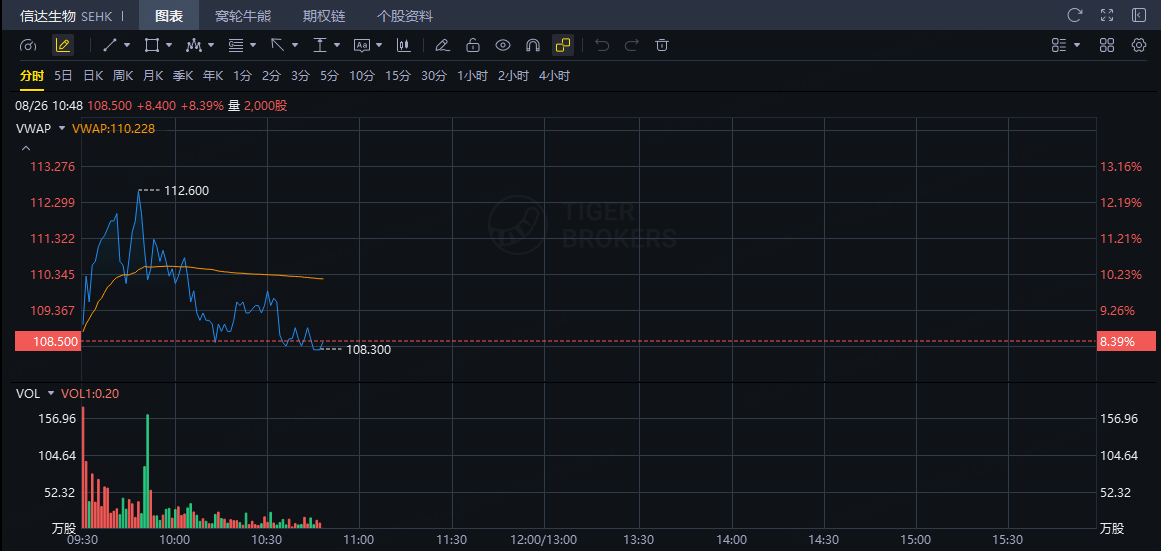Image resolution: width=1161 pixels, height=551 pixels.
Task: Click the 信达生物 stock name
Action: point(49,16)
